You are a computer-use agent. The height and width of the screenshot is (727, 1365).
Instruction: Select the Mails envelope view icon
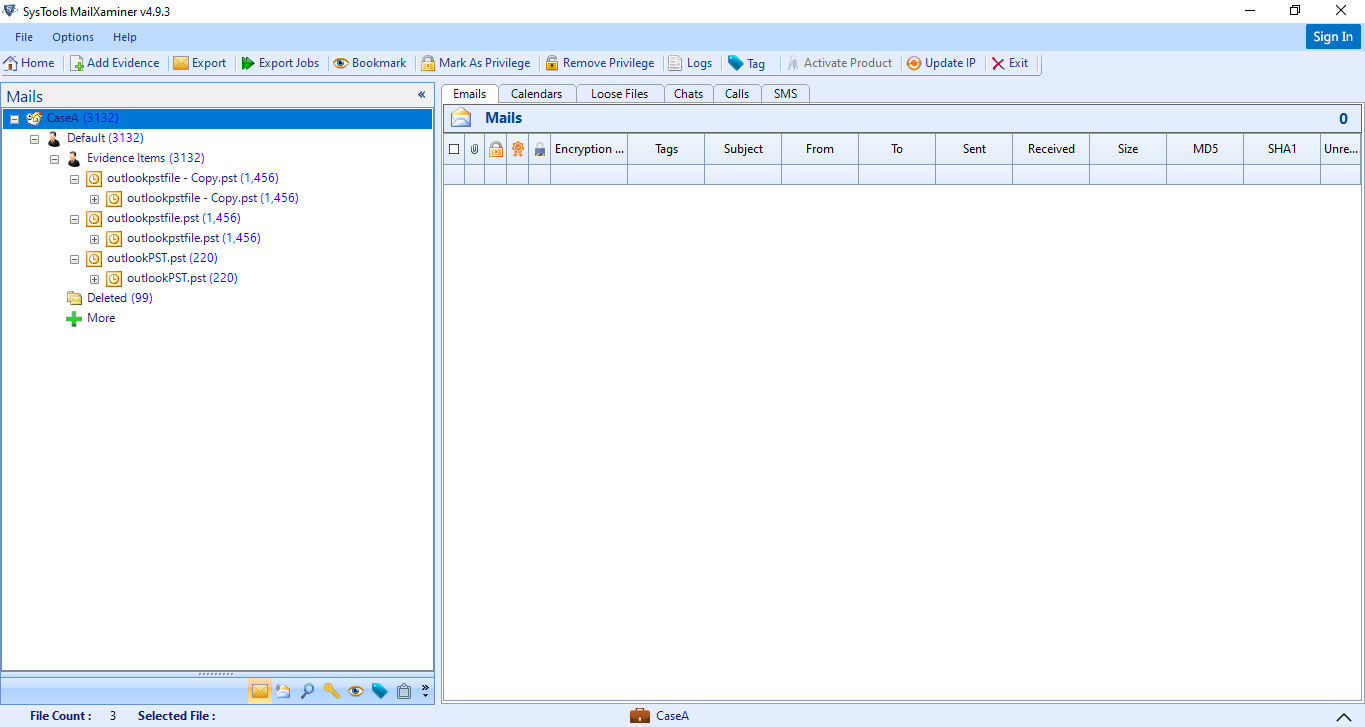coord(260,691)
